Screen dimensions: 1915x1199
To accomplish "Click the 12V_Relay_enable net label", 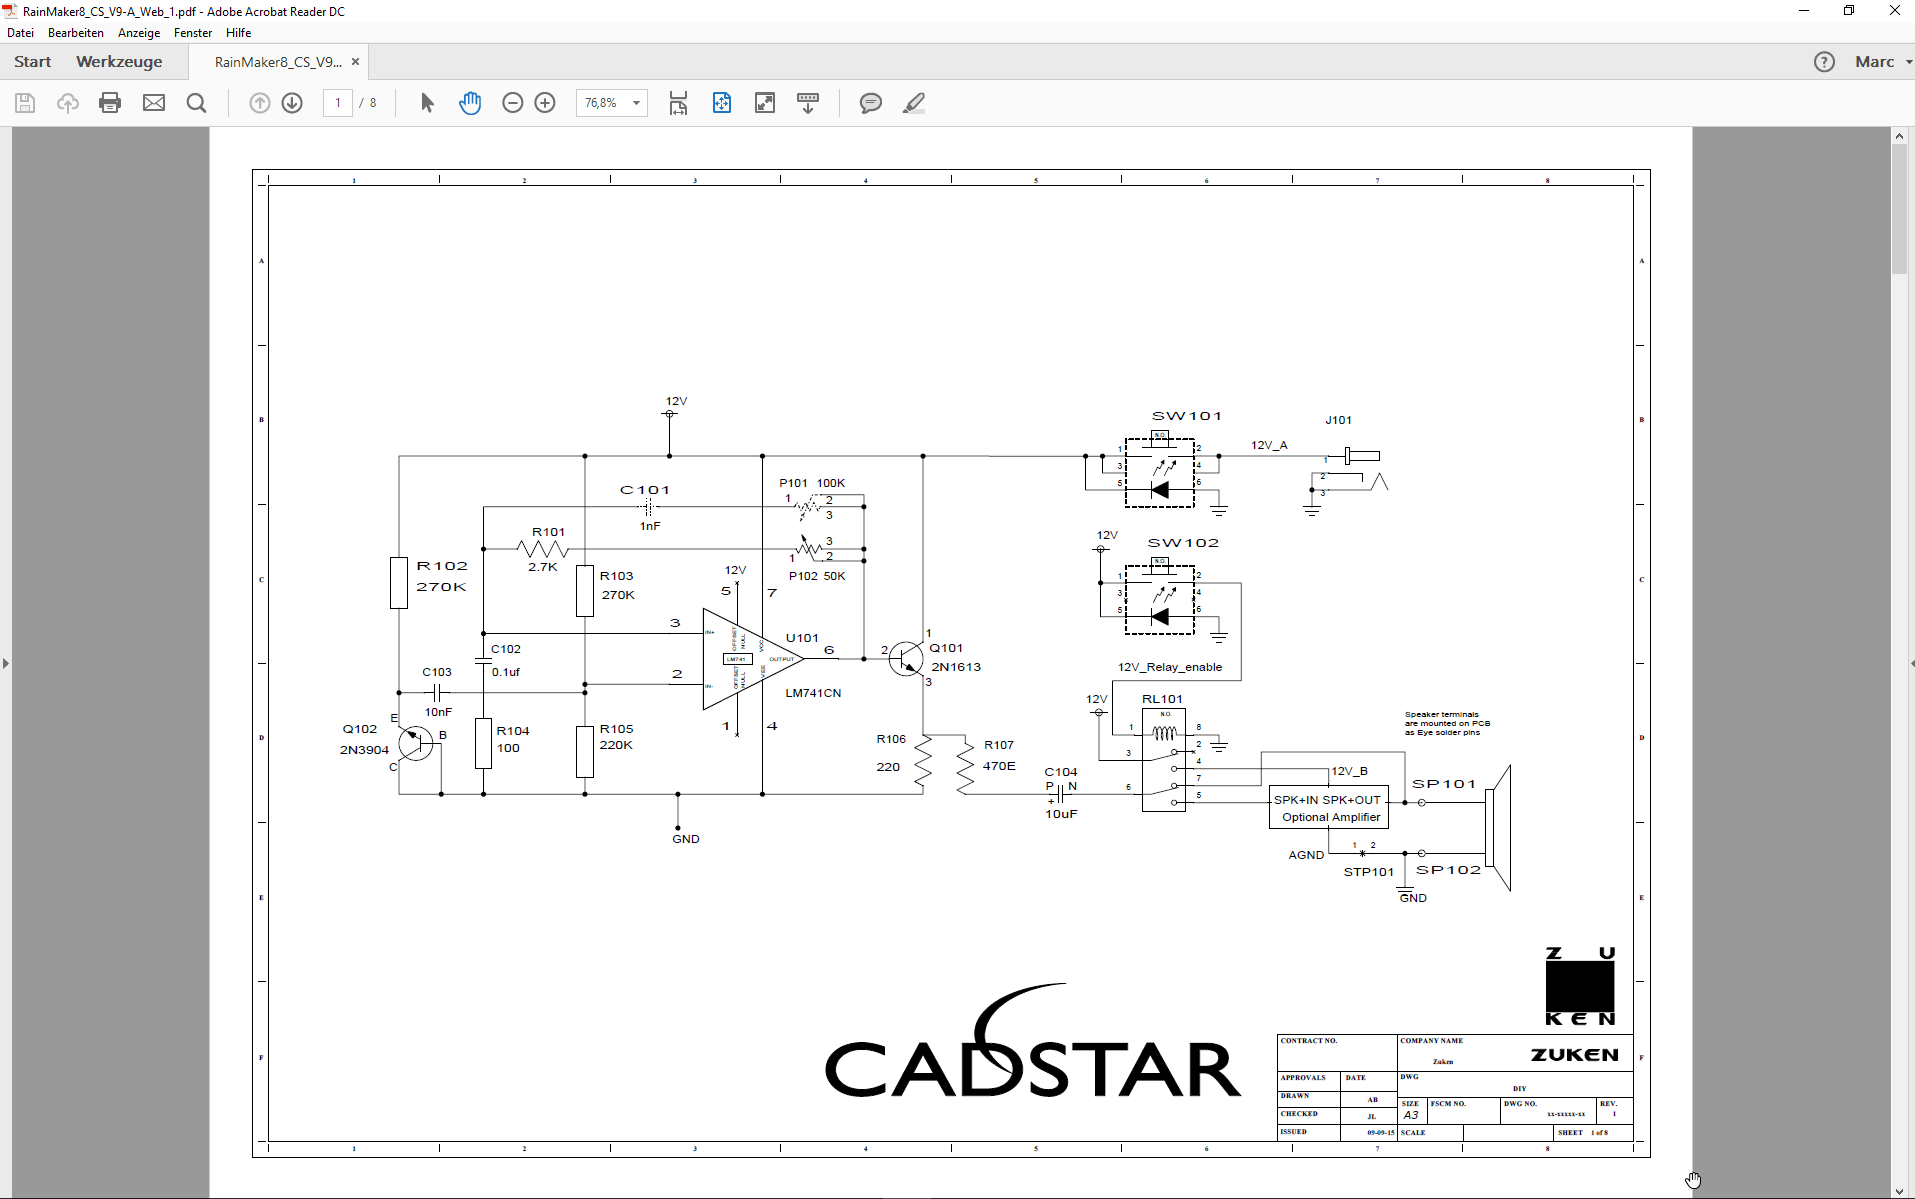I will click(1170, 667).
